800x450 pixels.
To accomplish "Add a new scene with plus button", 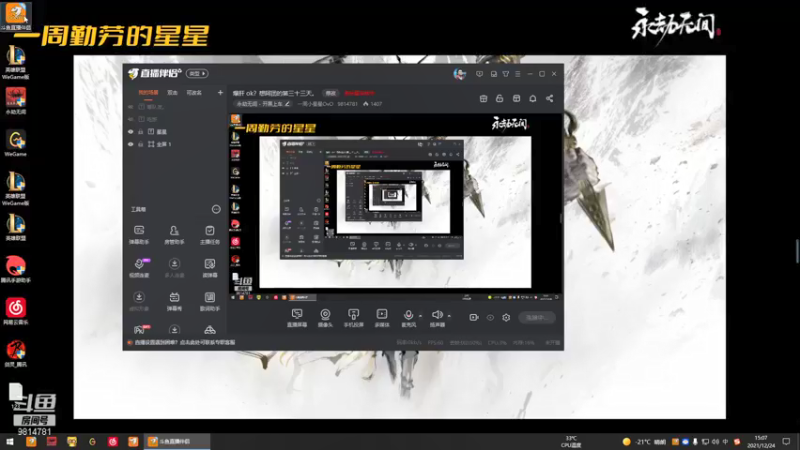I will coord(220,93).
